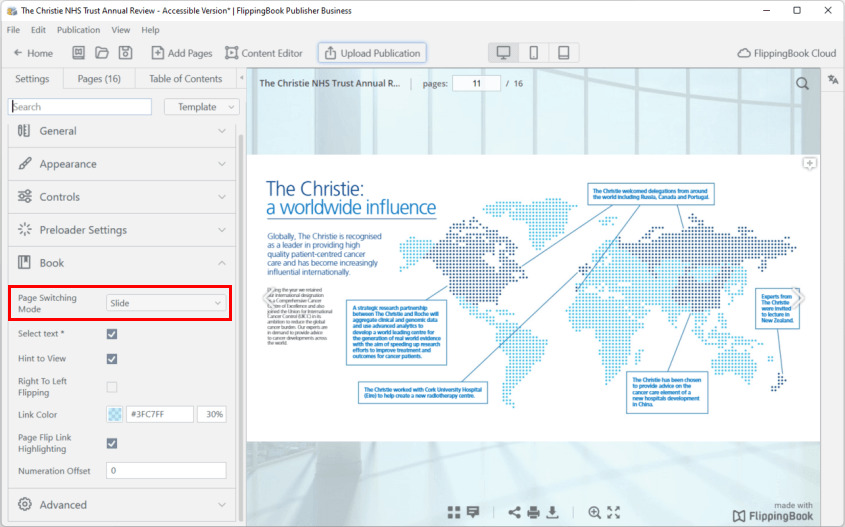
Task: Open the File menu
Action: tap(13, 30)
